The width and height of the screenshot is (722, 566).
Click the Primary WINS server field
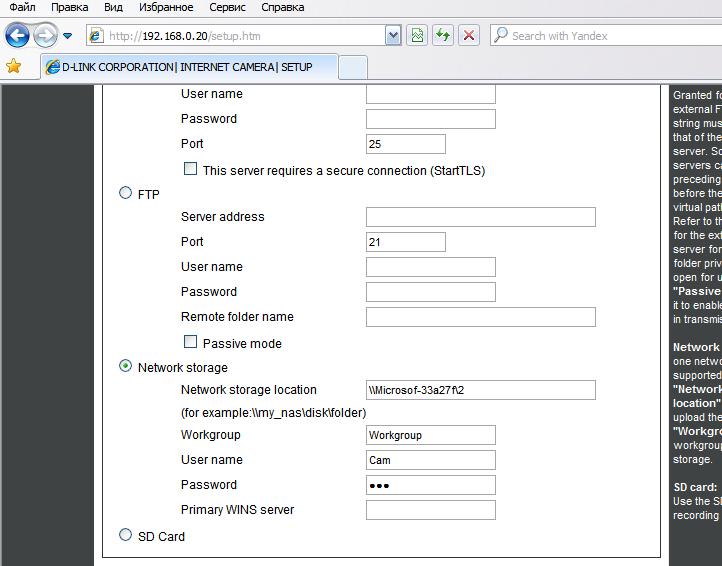(x=430, y=510)
